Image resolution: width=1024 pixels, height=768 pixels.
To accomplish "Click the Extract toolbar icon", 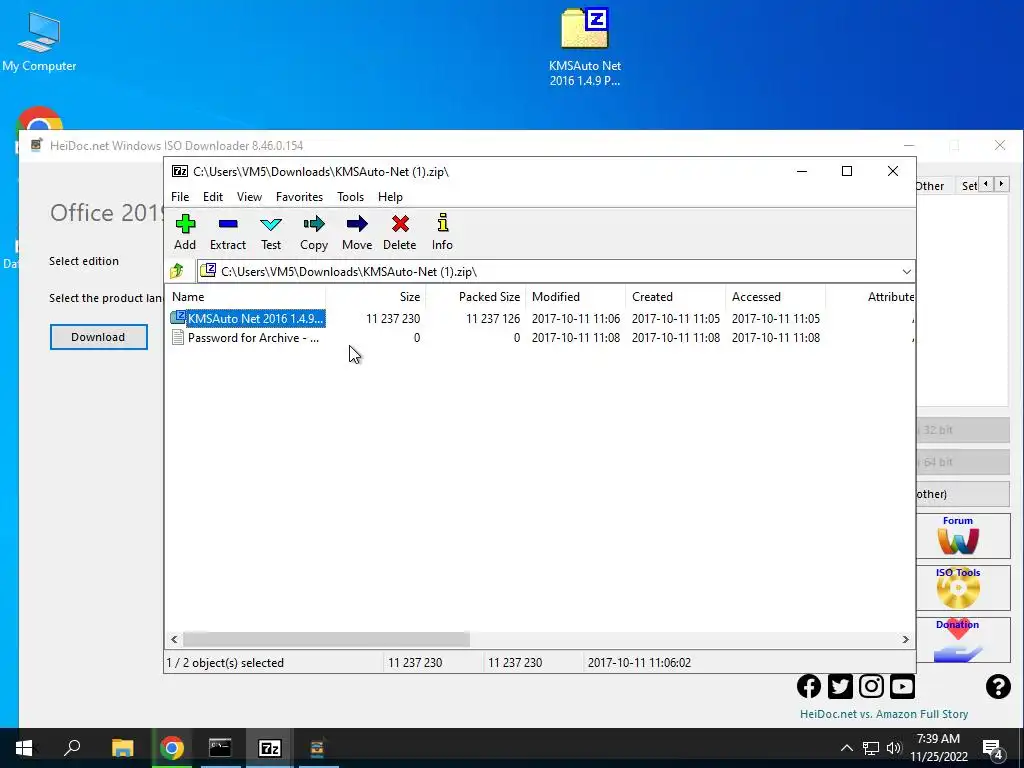I will click(228, 232).
